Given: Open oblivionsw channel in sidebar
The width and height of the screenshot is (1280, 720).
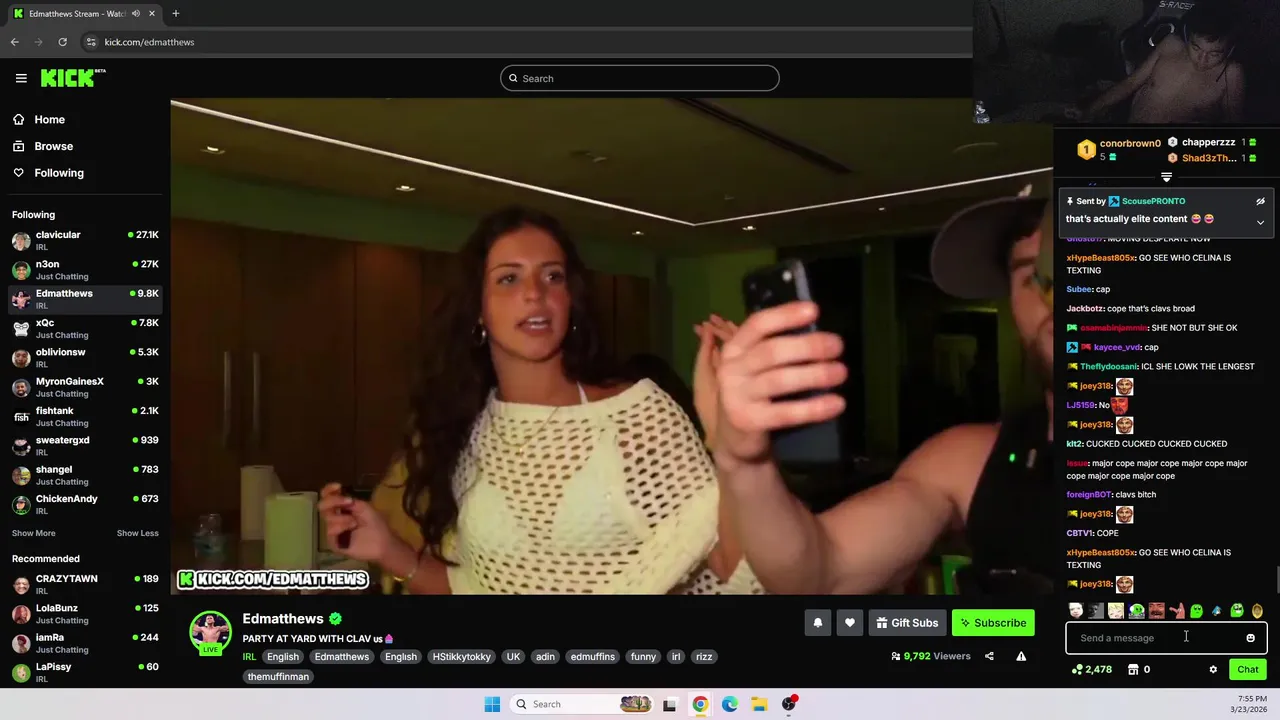Looking at the screenshot, I should click(85, 358).
